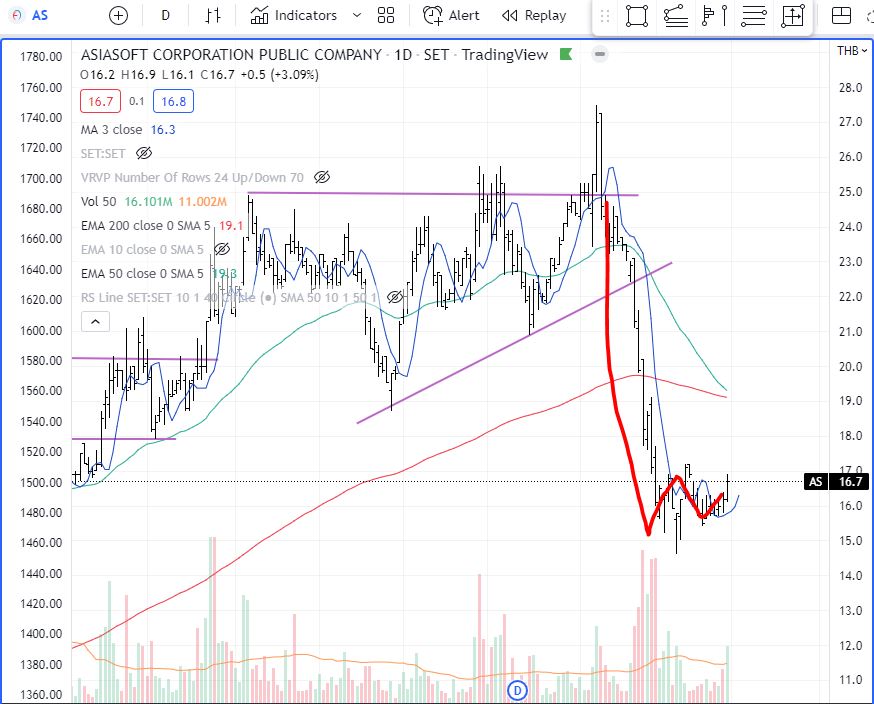Click the 28.0 price scale label
The image size is (874, 704).
[851, 88]
